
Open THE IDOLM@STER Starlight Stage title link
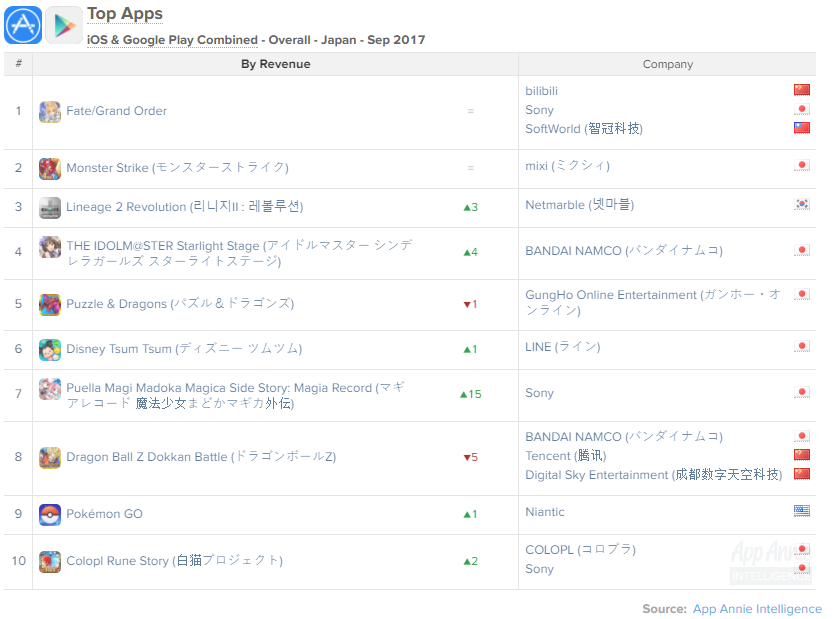click(239, 253)
